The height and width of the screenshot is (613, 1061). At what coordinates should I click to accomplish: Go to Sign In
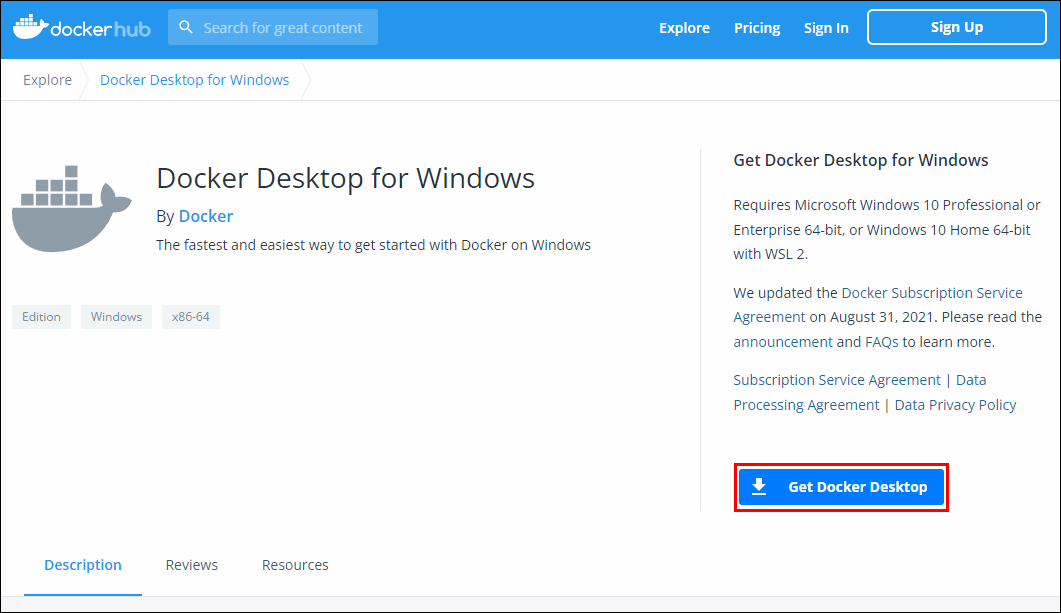(x=826, y=28)
